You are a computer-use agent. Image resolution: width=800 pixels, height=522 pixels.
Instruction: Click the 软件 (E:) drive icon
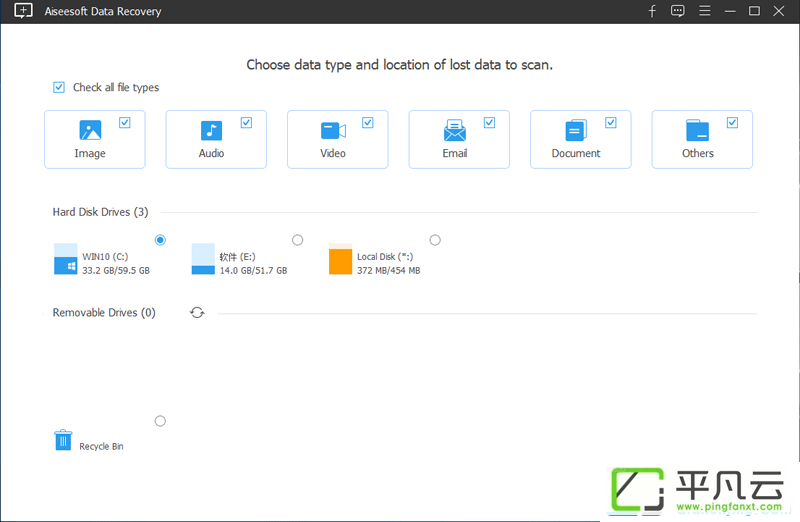(203, 259)
